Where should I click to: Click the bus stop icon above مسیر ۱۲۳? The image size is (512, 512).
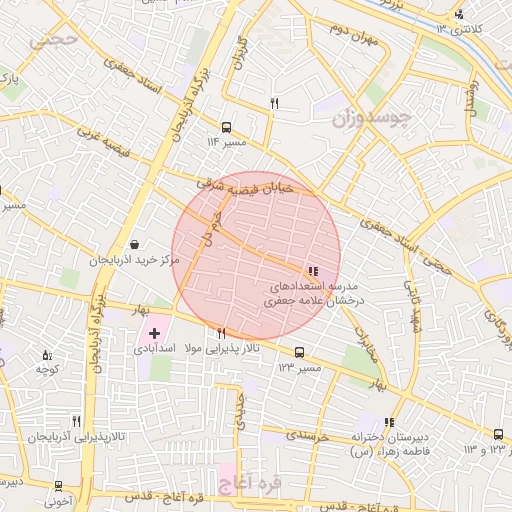coord(299,353)
